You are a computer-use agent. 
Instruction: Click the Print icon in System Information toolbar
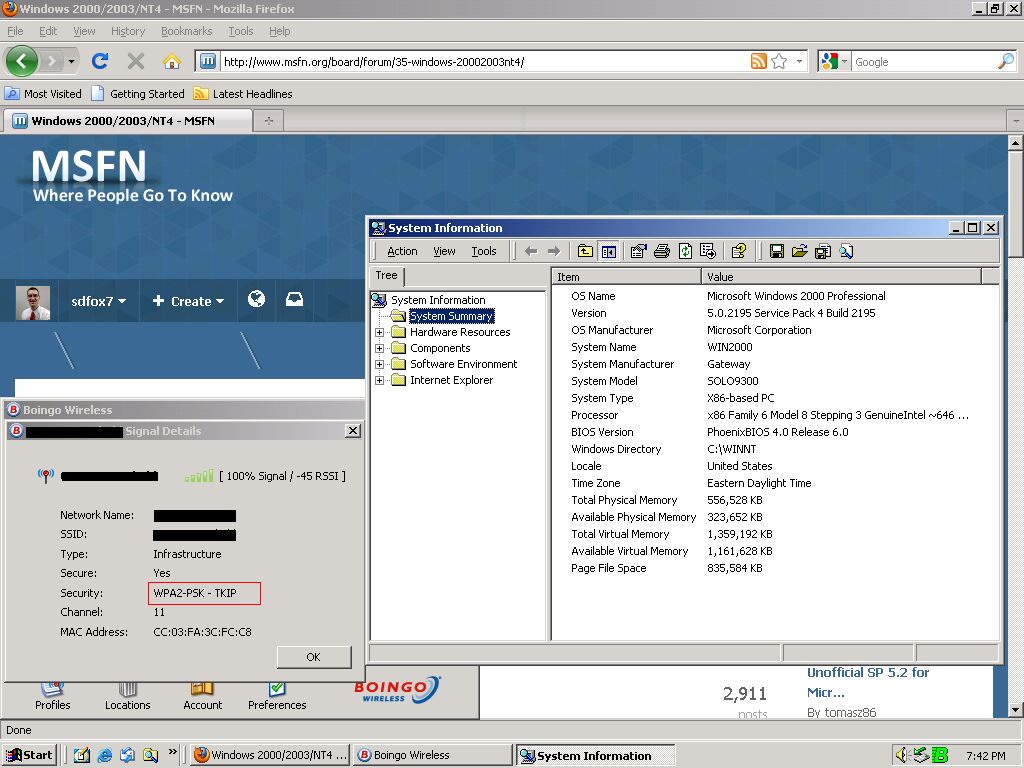point(661,251)
